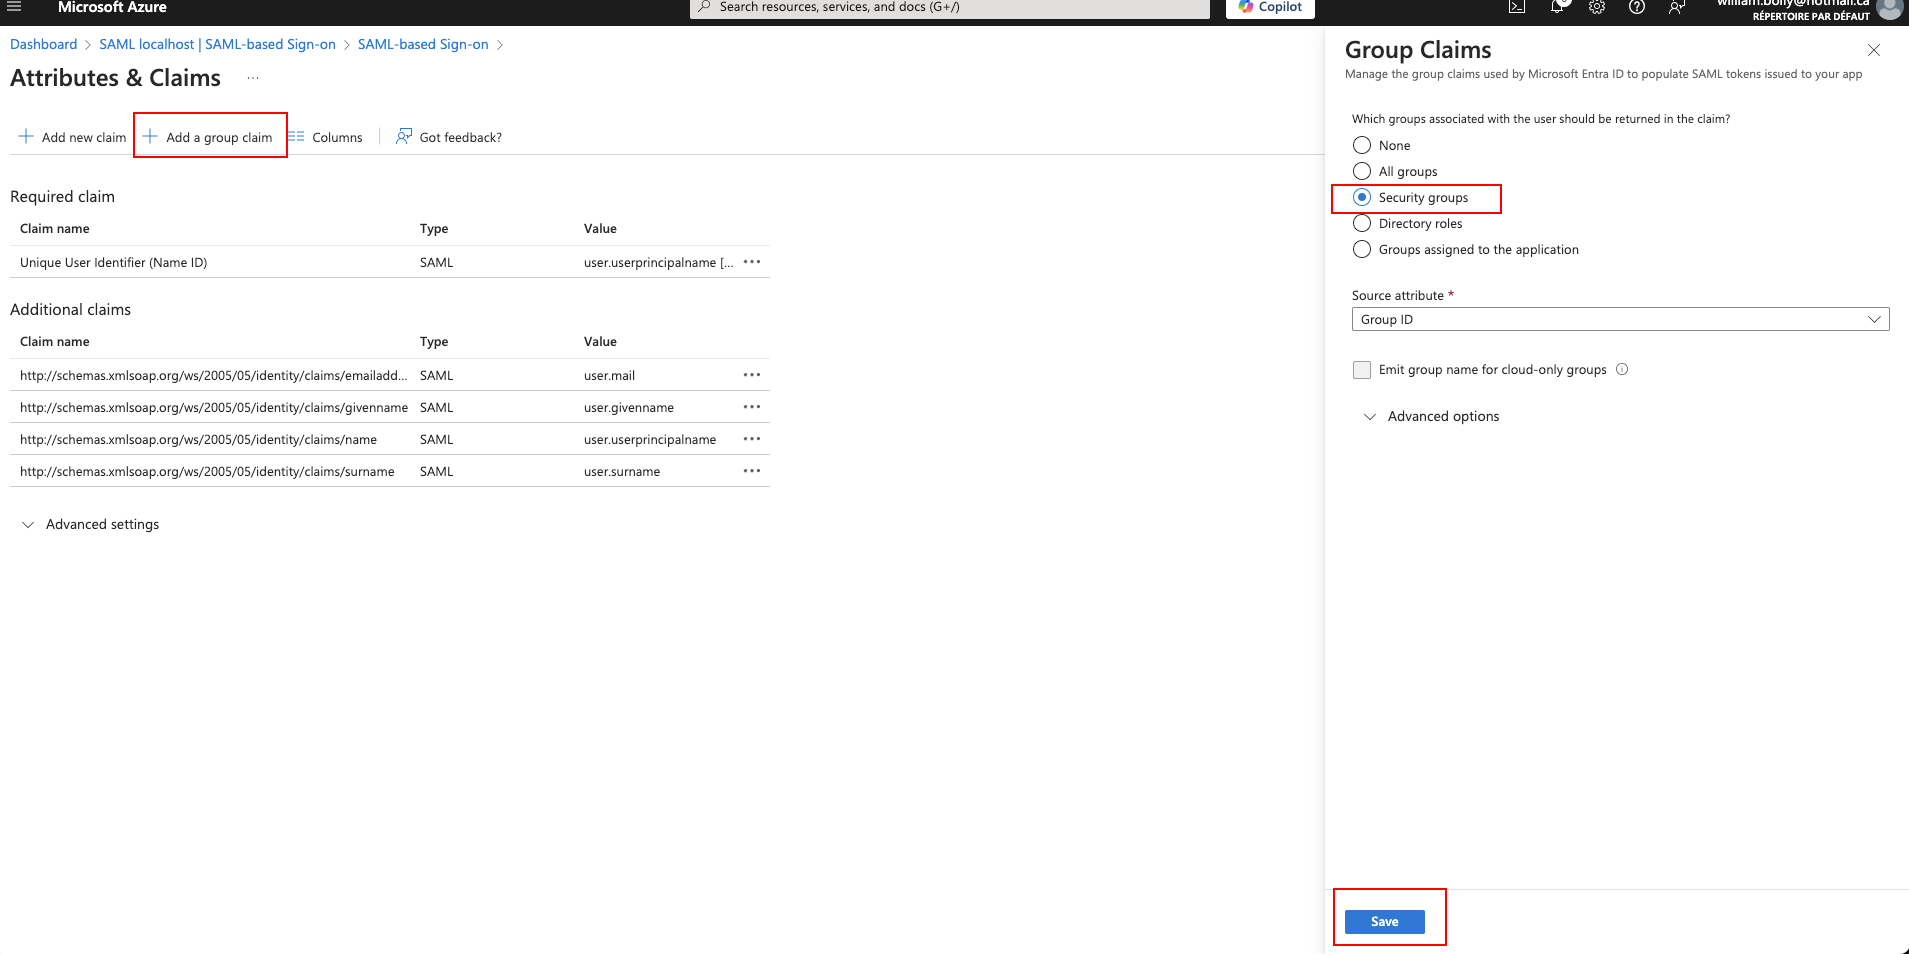Choose the Directory roles radio option
This screenshot has height=954, width=1909.
coord(1362,223)
